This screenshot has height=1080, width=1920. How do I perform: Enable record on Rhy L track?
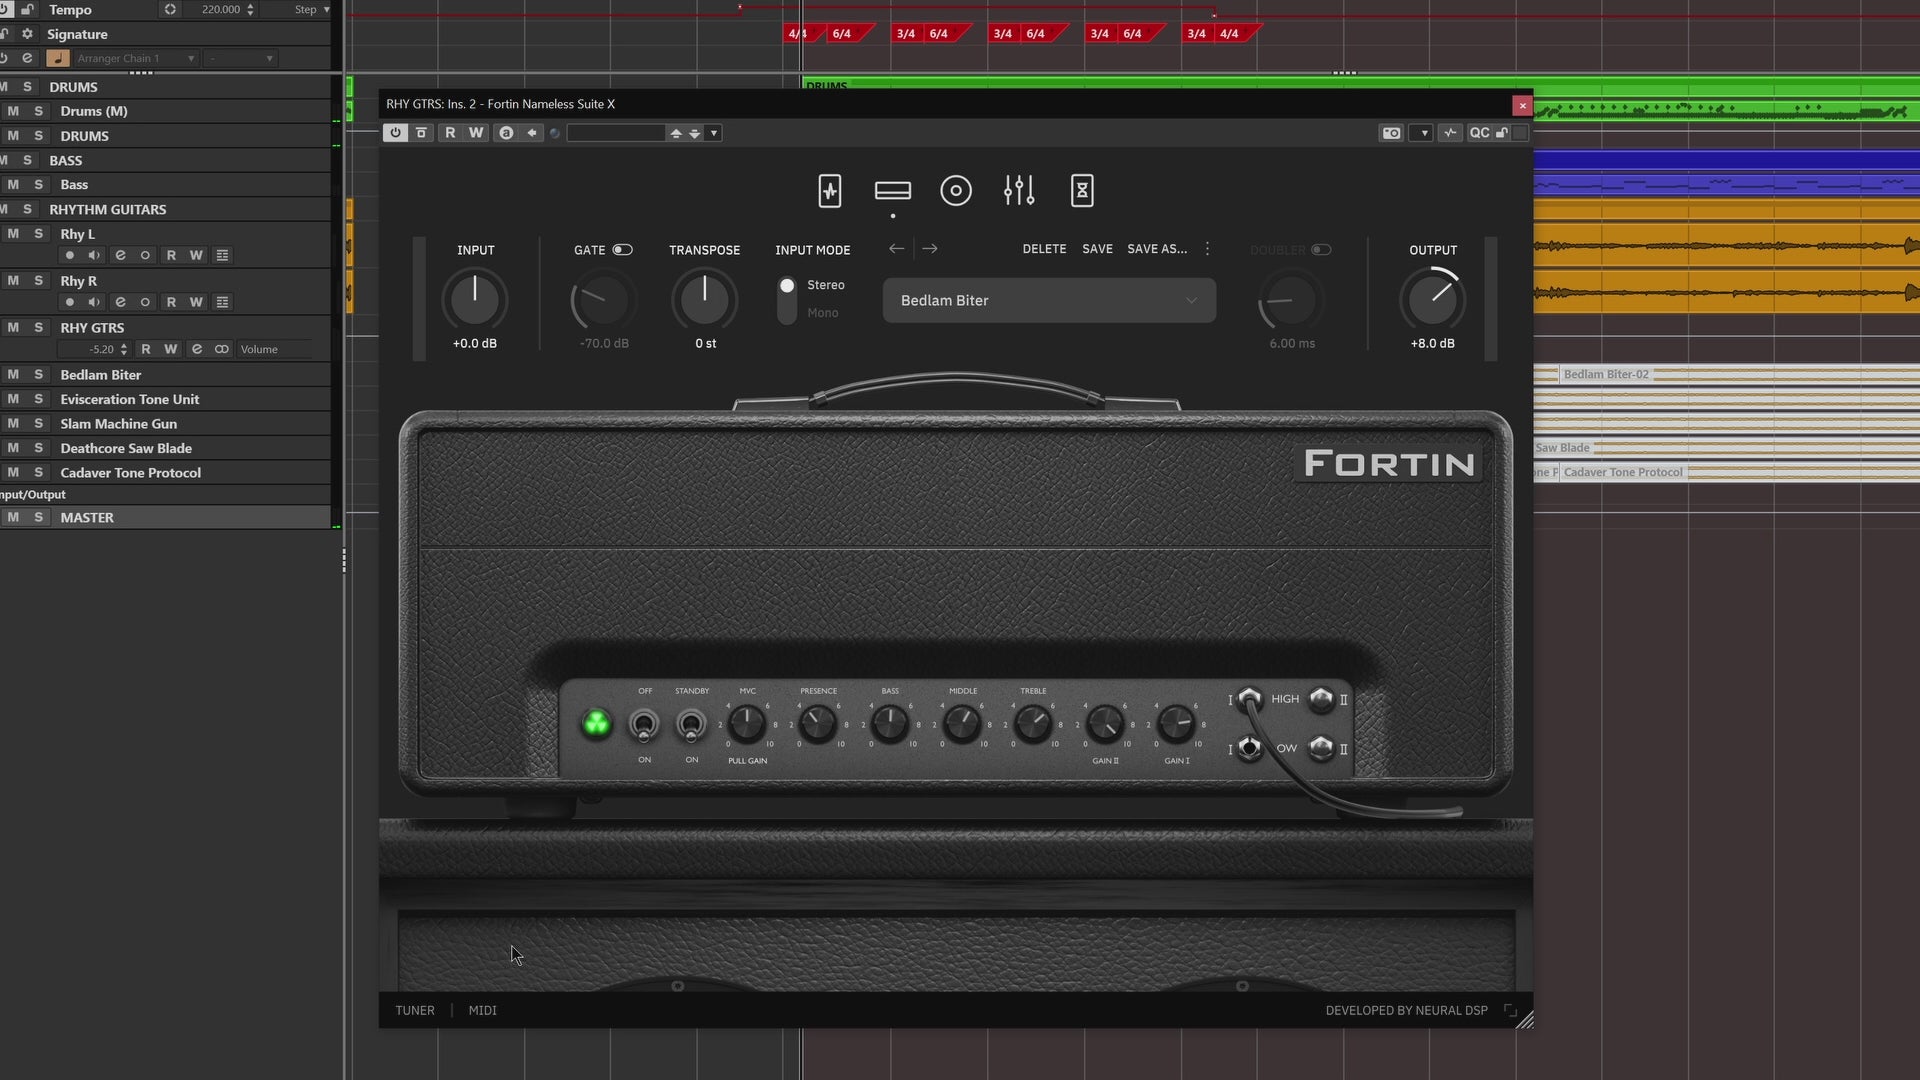click(69, 256)
